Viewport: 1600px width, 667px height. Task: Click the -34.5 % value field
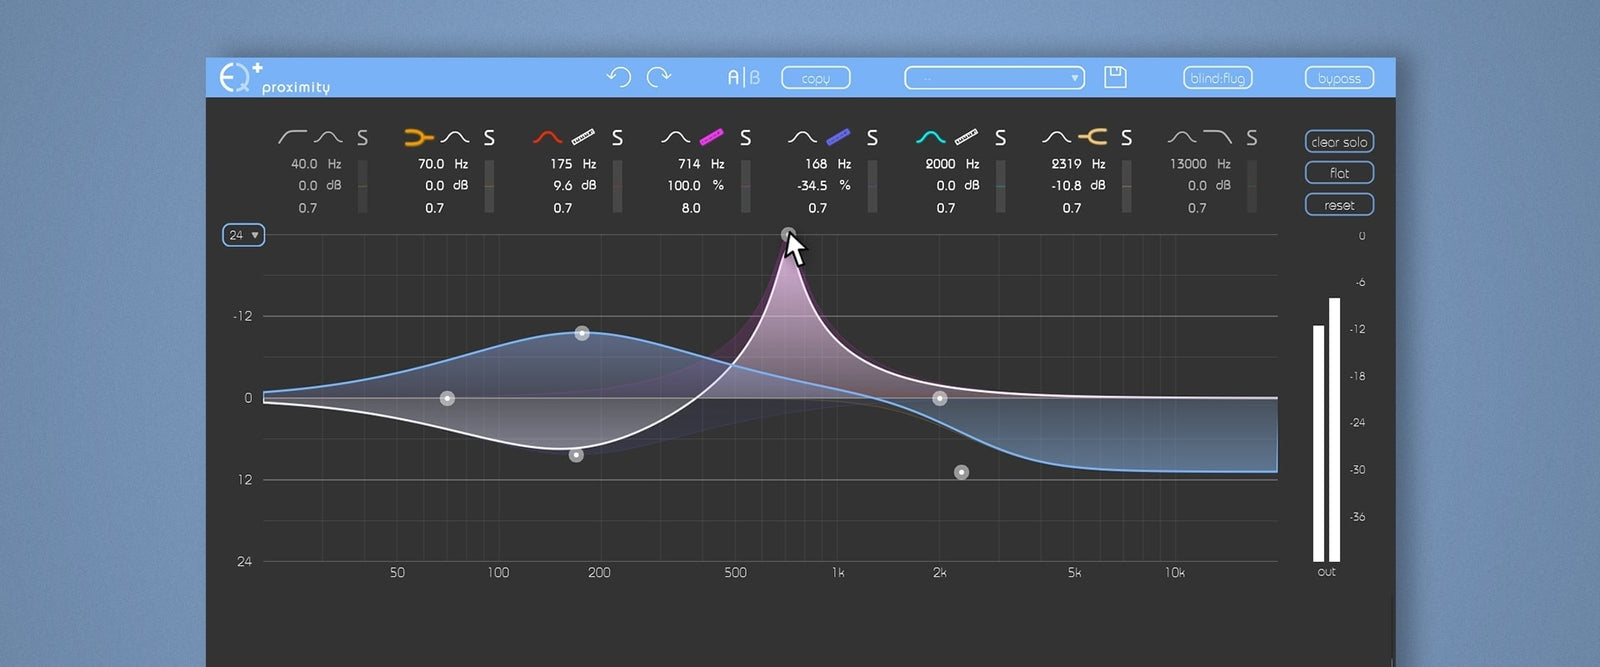pyautogui.click(x=812, y=186)
